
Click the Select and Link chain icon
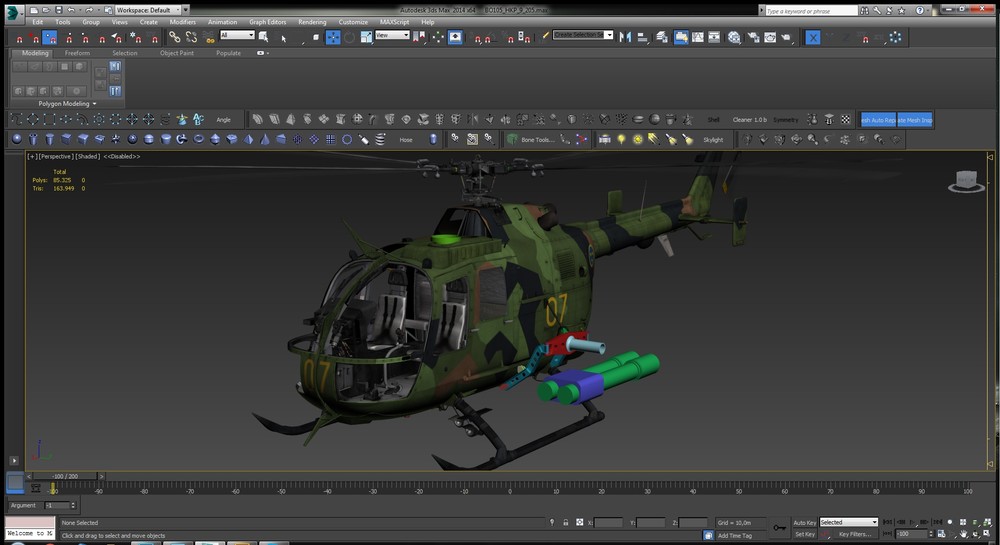[174, 38]
